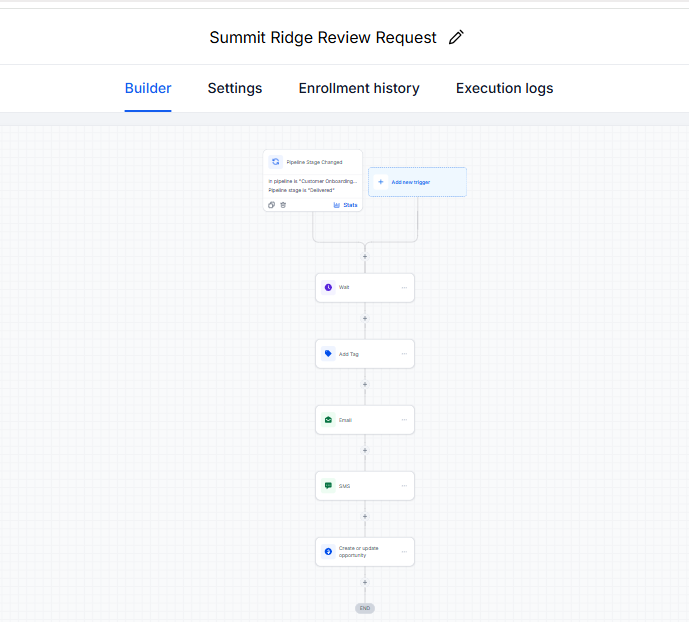Open the SMS step options menu
The height and width of the screenshot is (622, 689).
pos(404,486)
